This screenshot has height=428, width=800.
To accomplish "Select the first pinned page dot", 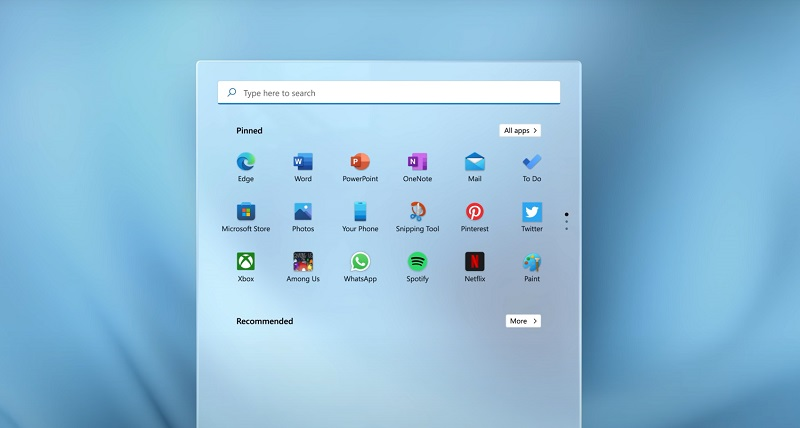I will [566, 214].
